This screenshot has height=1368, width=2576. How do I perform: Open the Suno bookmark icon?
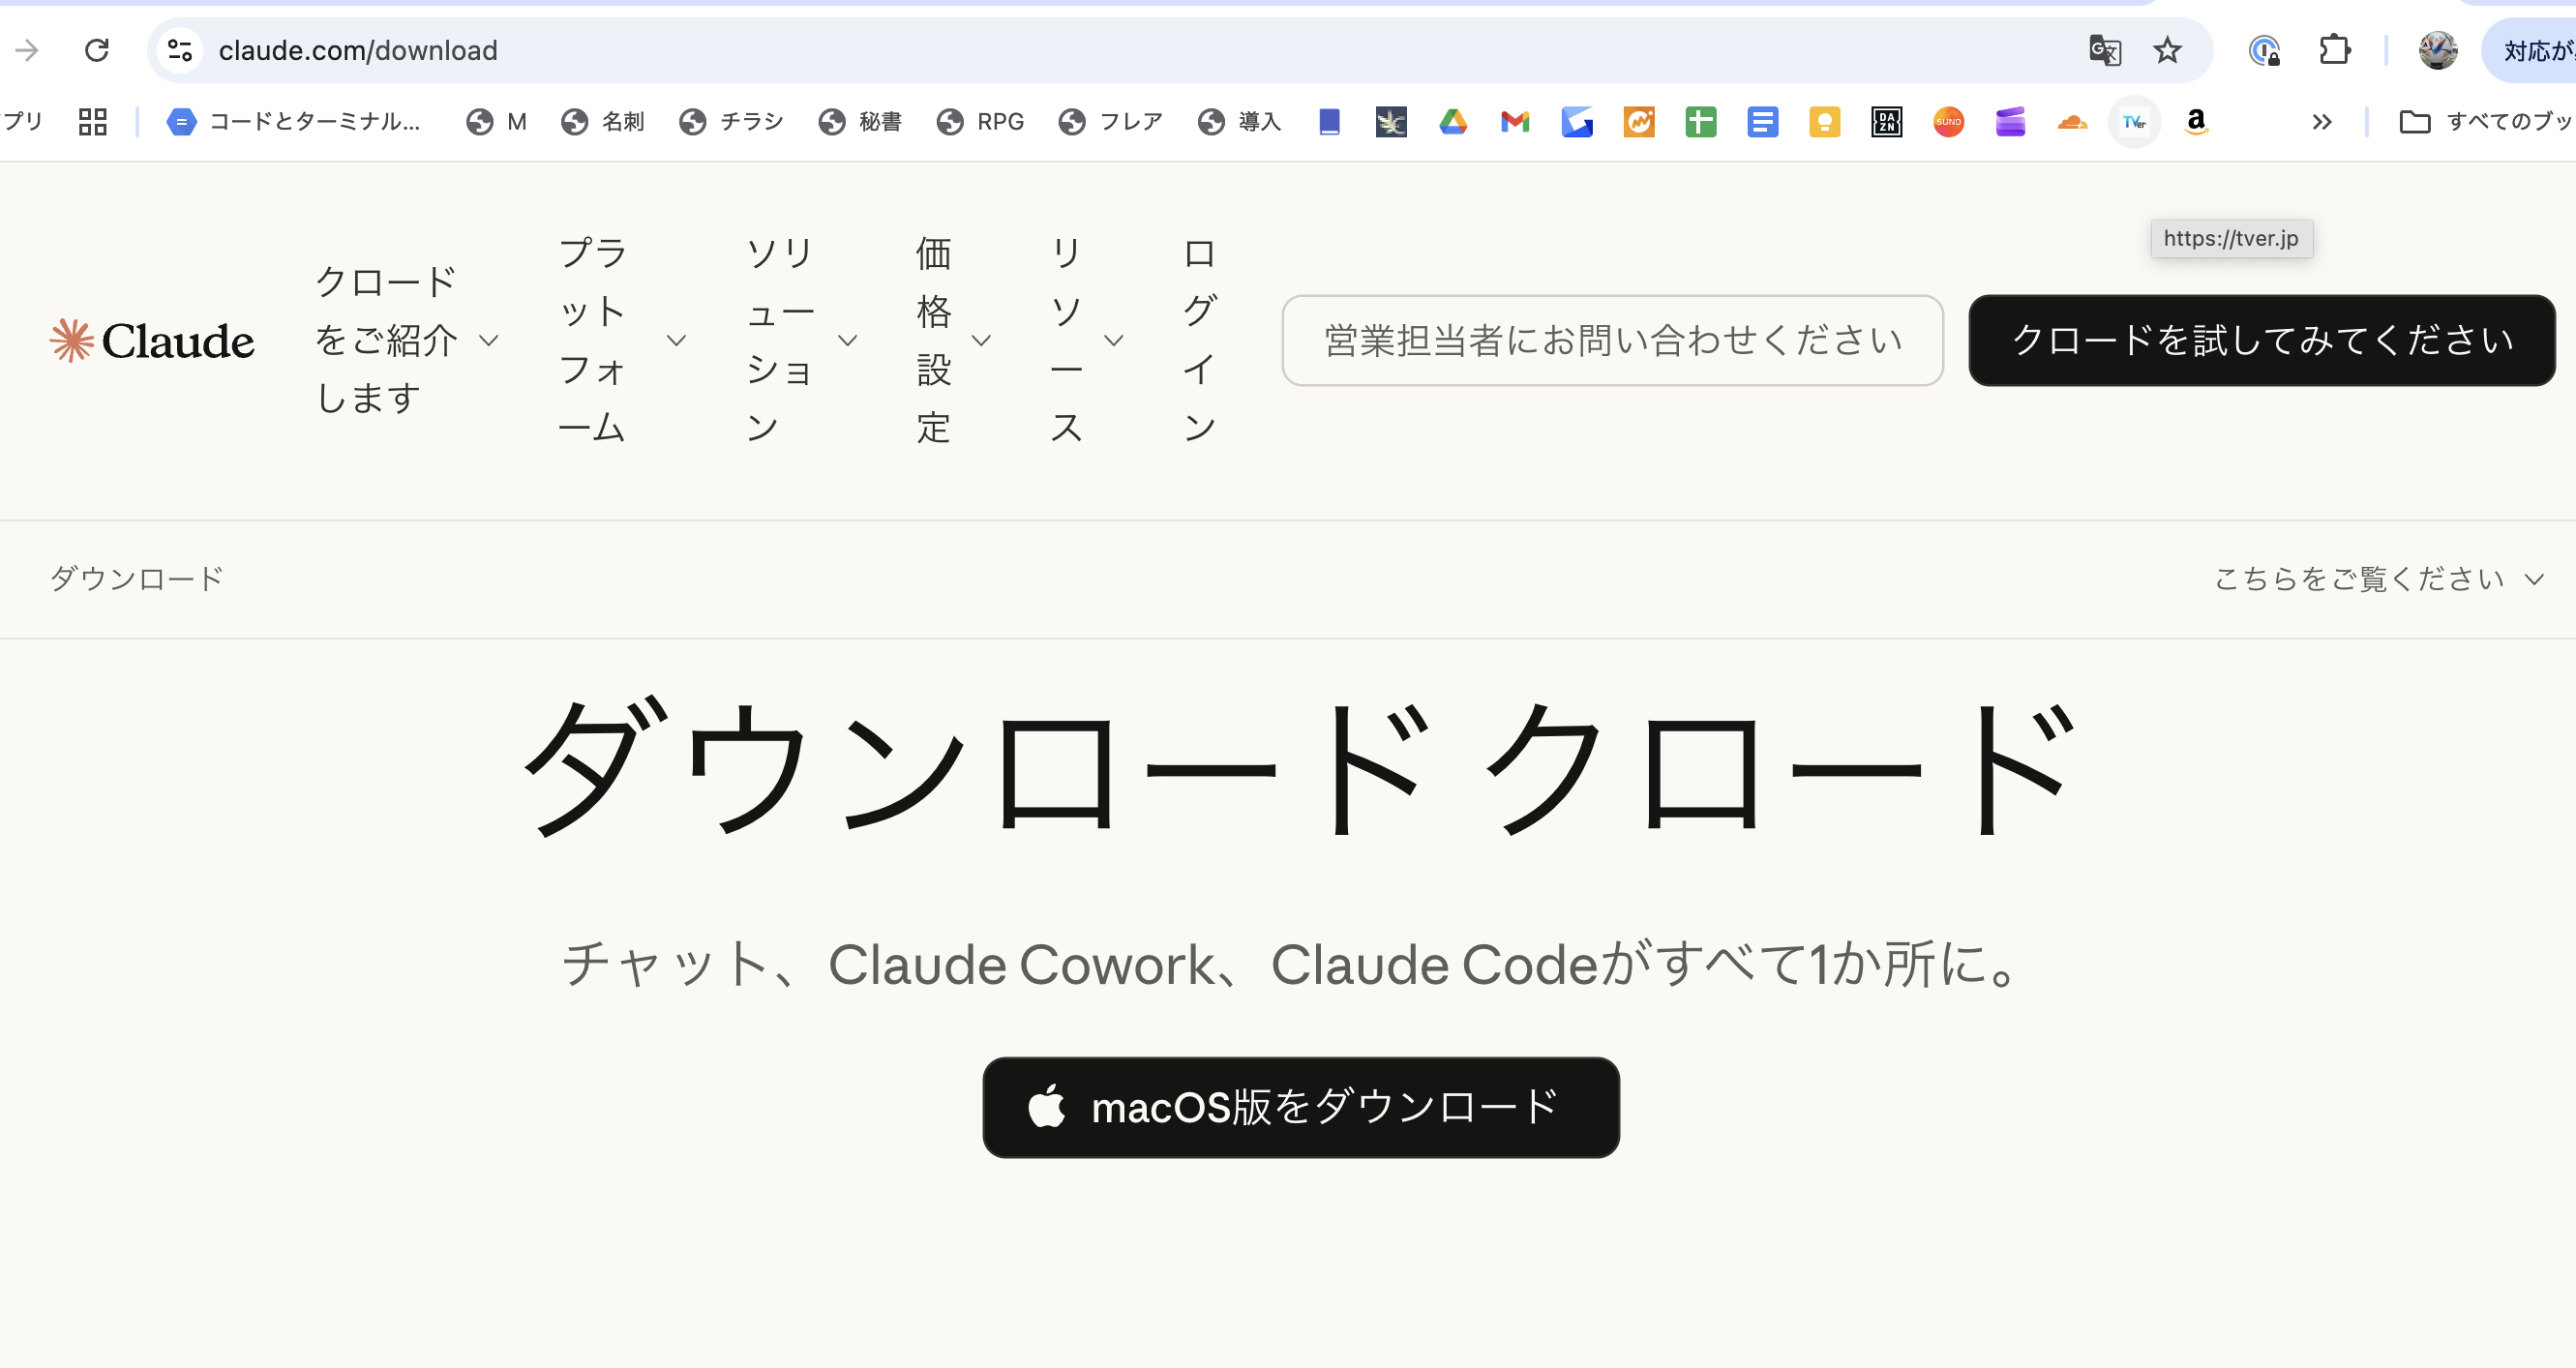tap(1948, 121)
